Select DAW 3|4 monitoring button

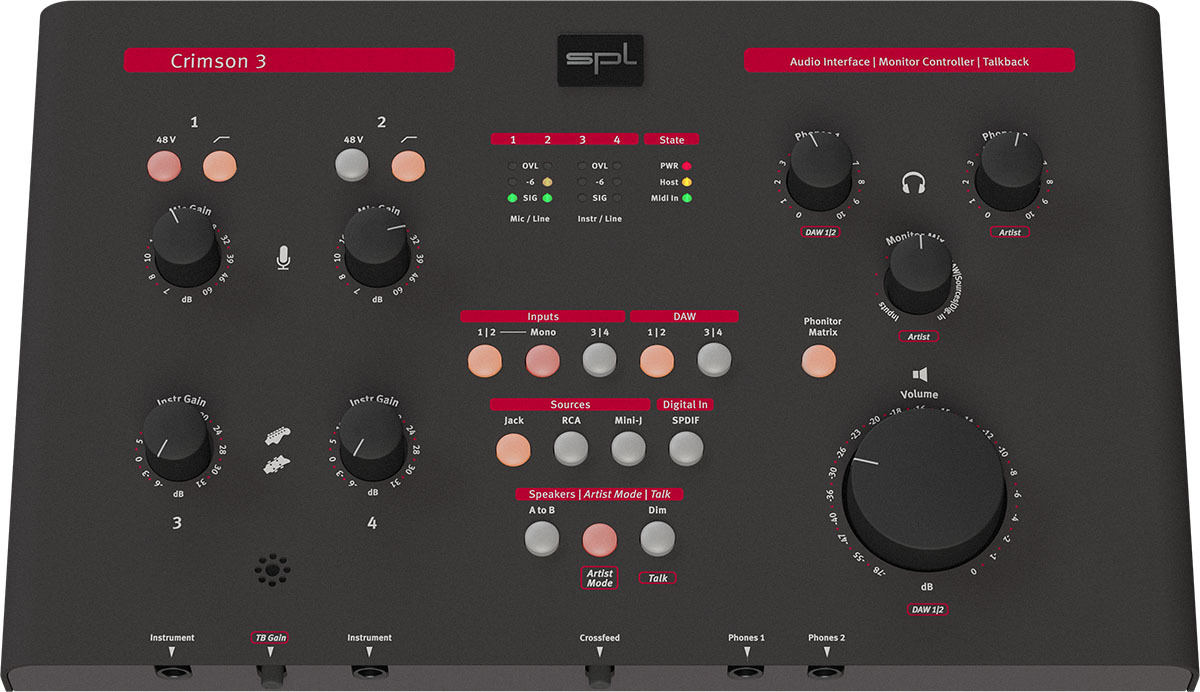[714, 360]
